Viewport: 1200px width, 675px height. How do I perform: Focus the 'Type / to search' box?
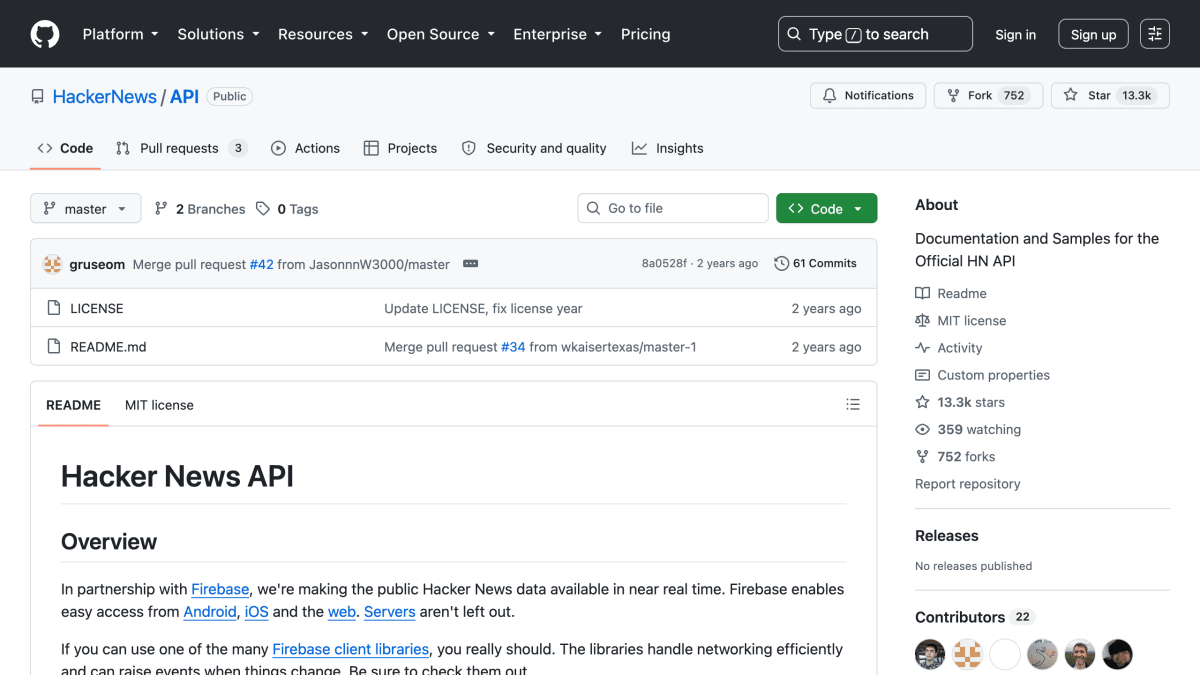[x=875, y=34]
